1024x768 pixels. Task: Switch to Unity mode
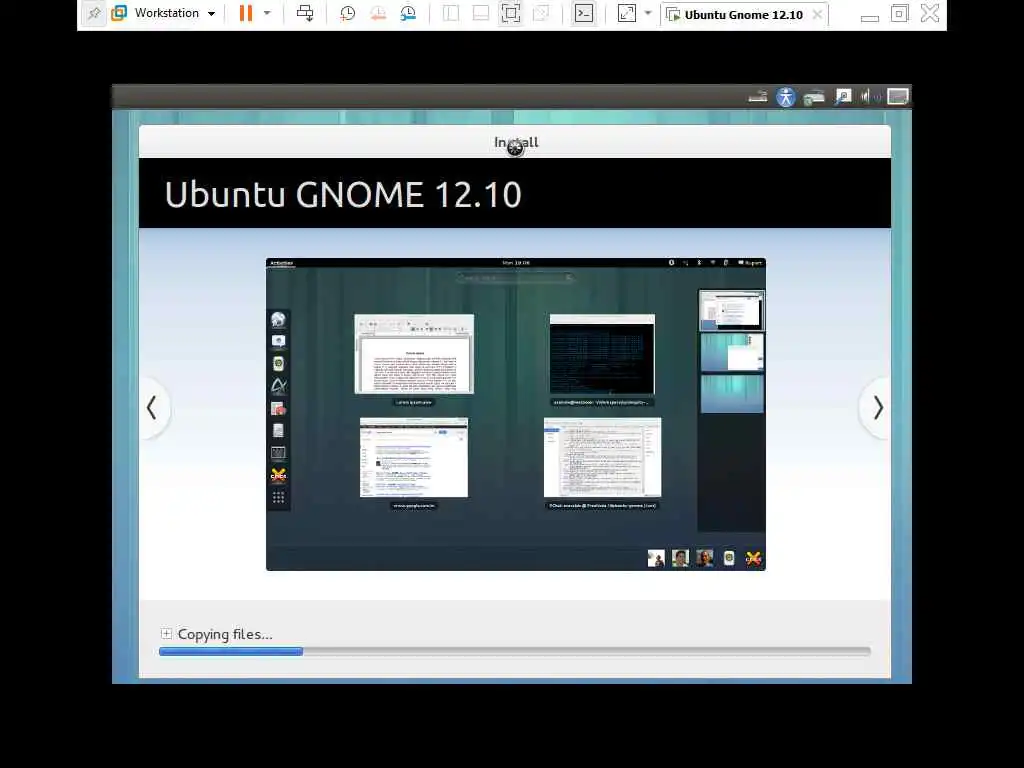[541, 13]
